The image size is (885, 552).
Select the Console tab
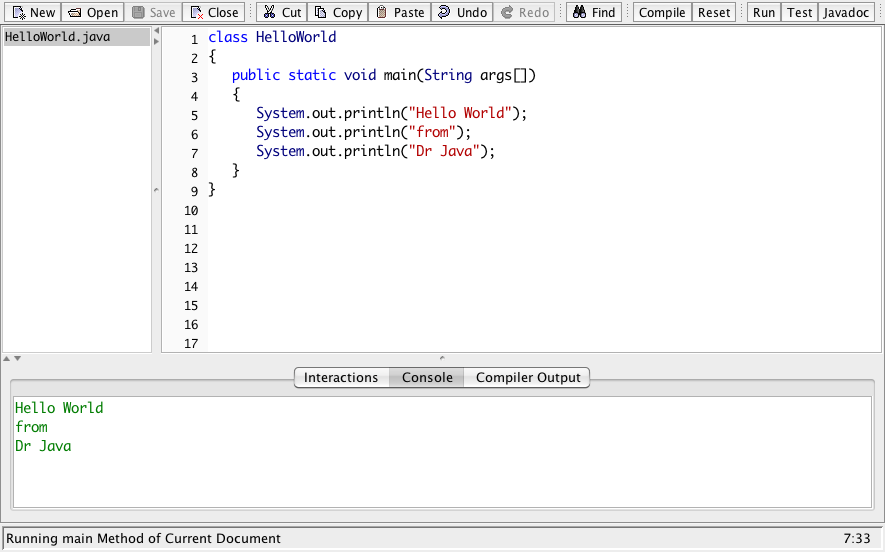[x=427, y=378]
